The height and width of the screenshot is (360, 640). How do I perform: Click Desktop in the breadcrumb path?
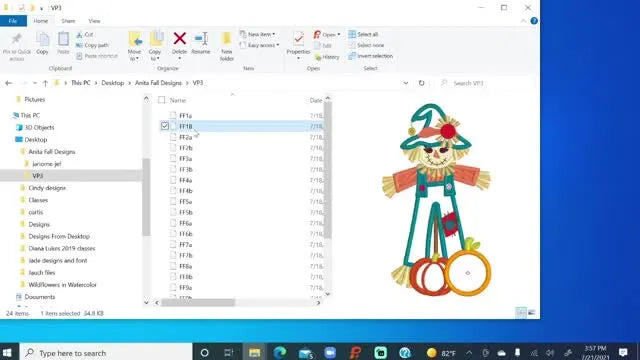113,83
